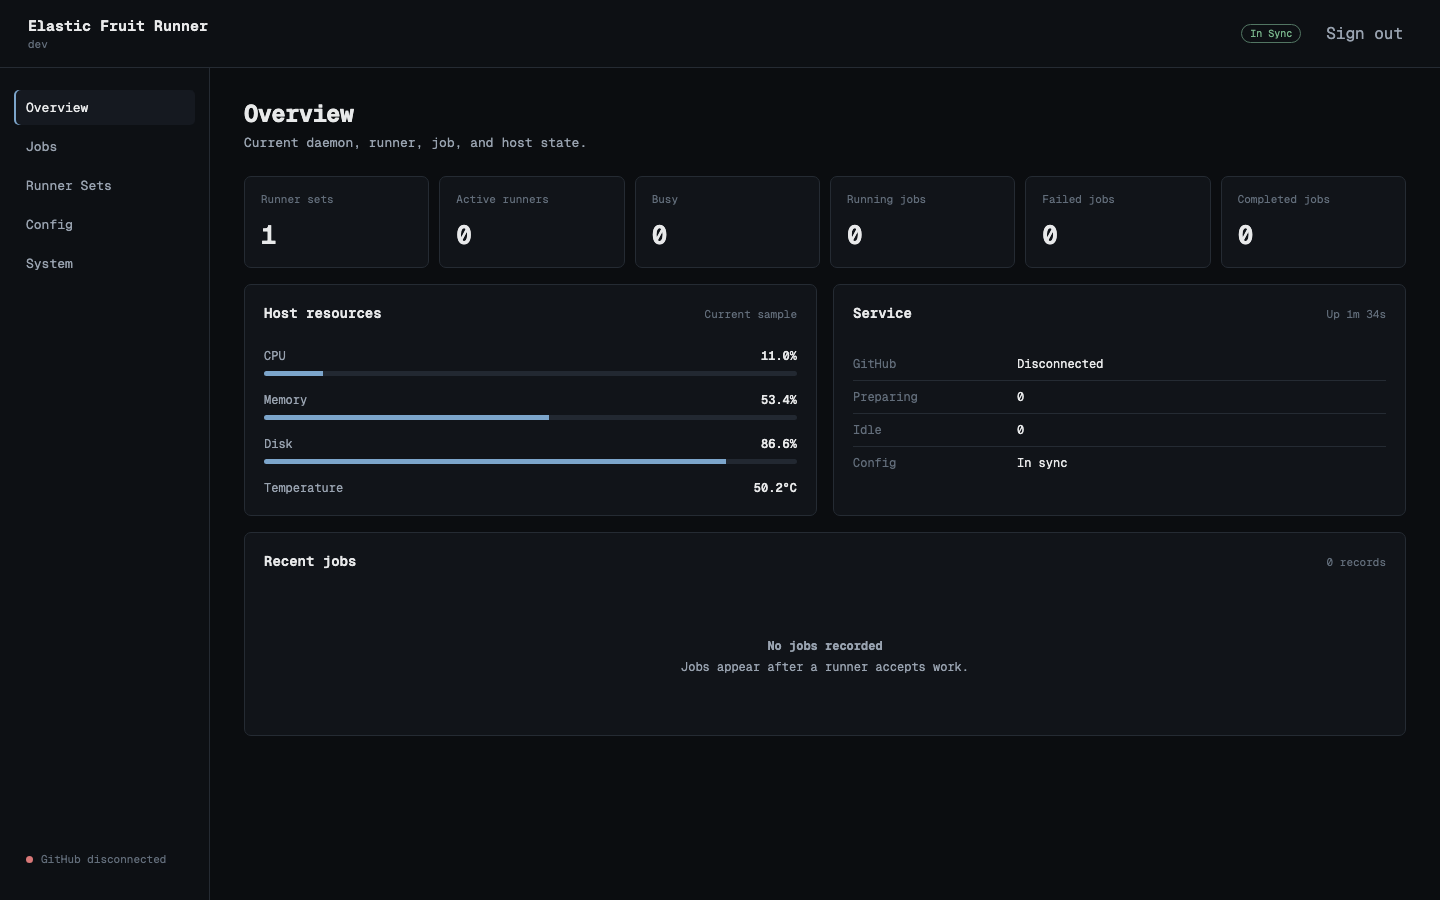Open the System sidebar item
Viewport: 1440px width, 900px height.
(104, 263)
